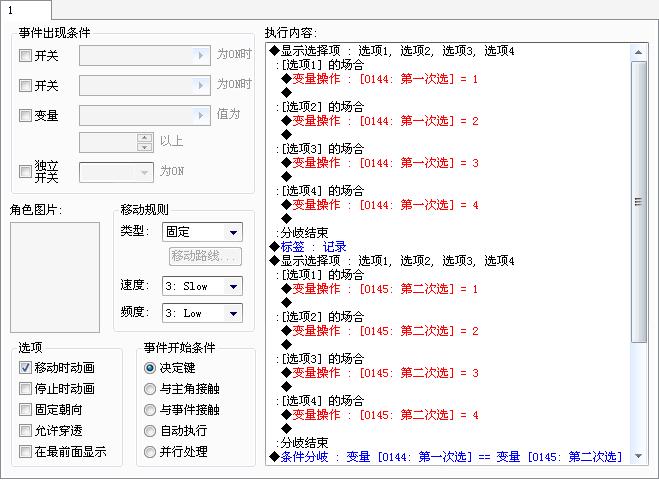Select the 与主角接触 start condition

pyautogui.click(x=150, y=389)
